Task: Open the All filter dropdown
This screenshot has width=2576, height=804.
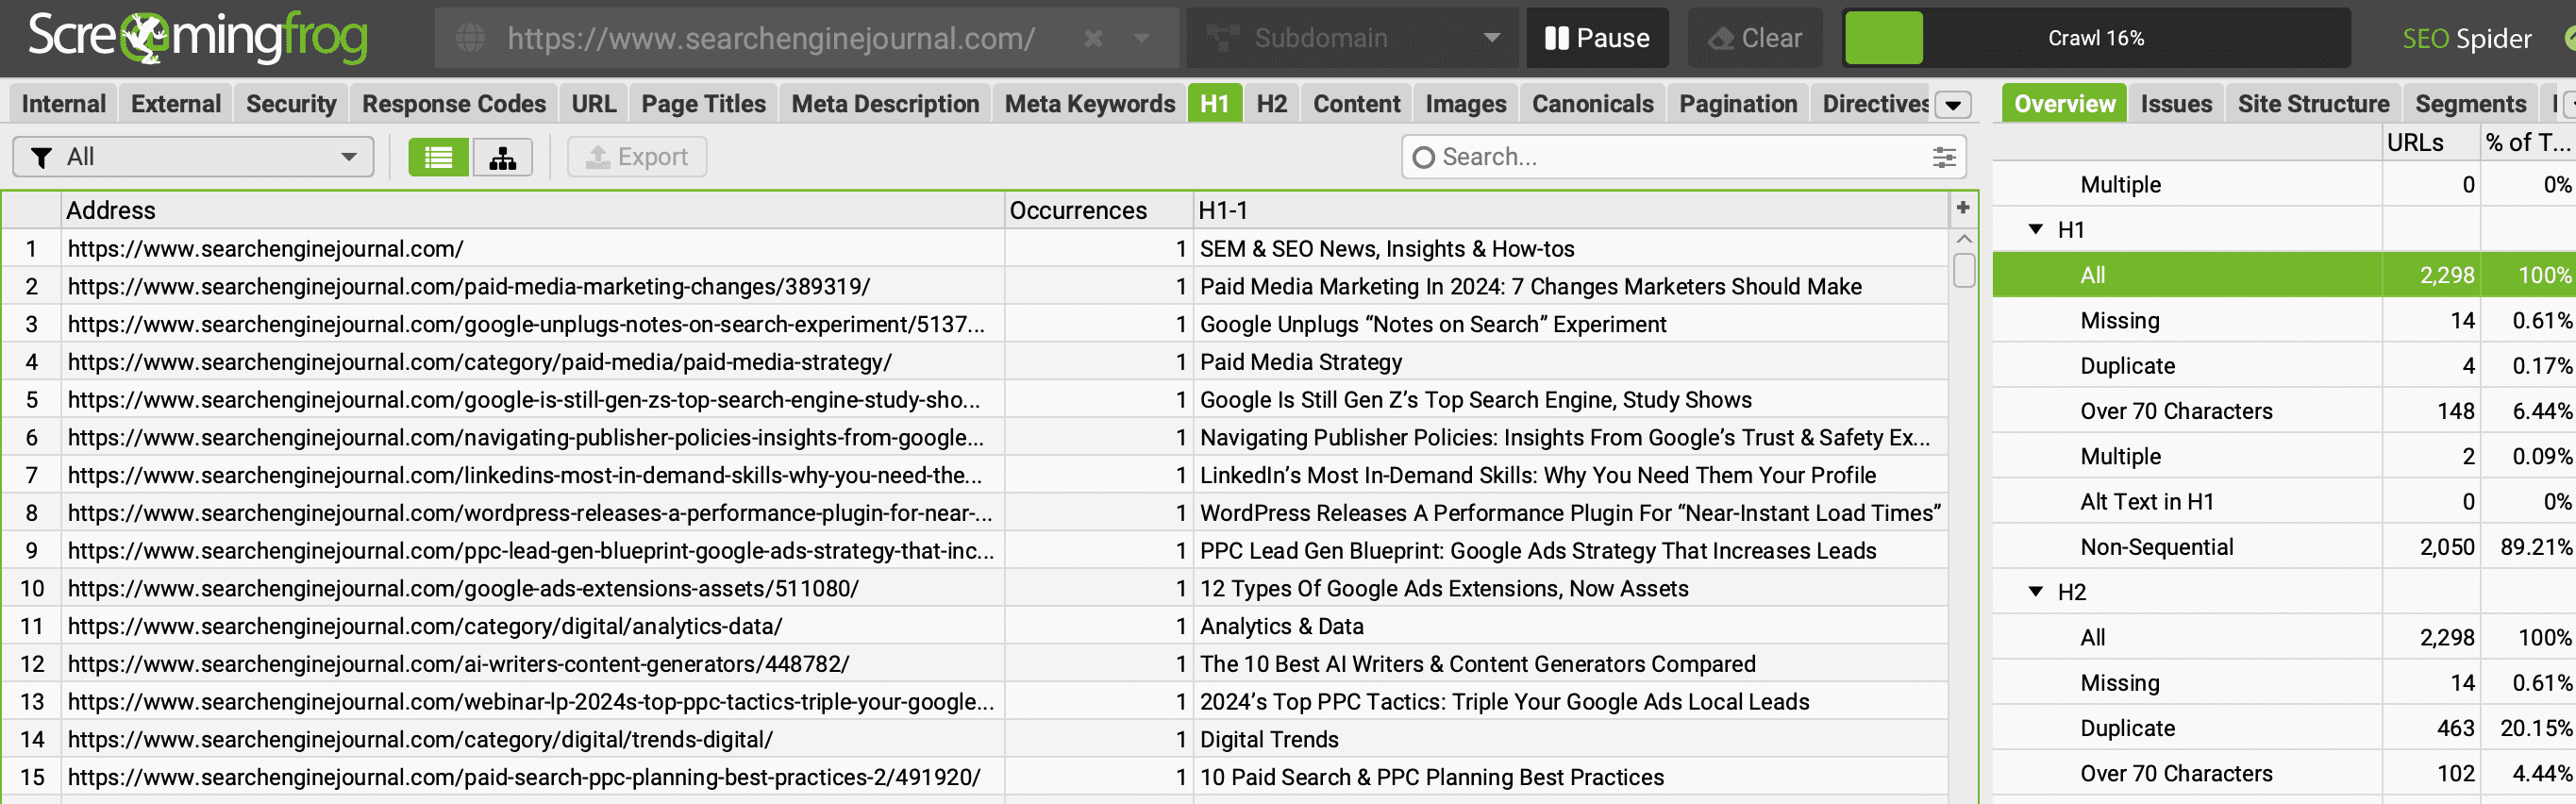Action: (193, 157)
